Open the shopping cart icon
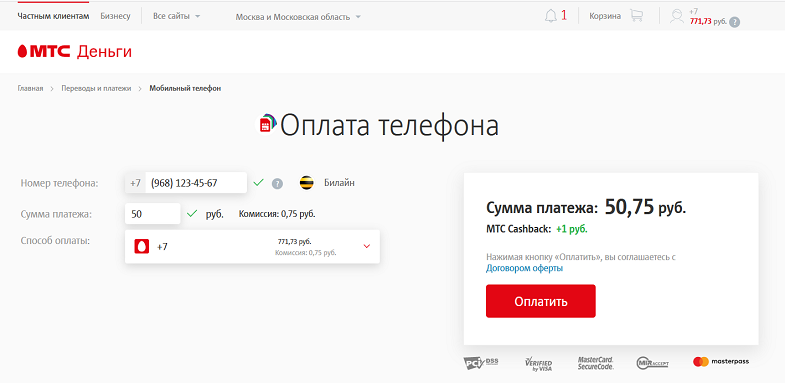 [x=636, y=16]
